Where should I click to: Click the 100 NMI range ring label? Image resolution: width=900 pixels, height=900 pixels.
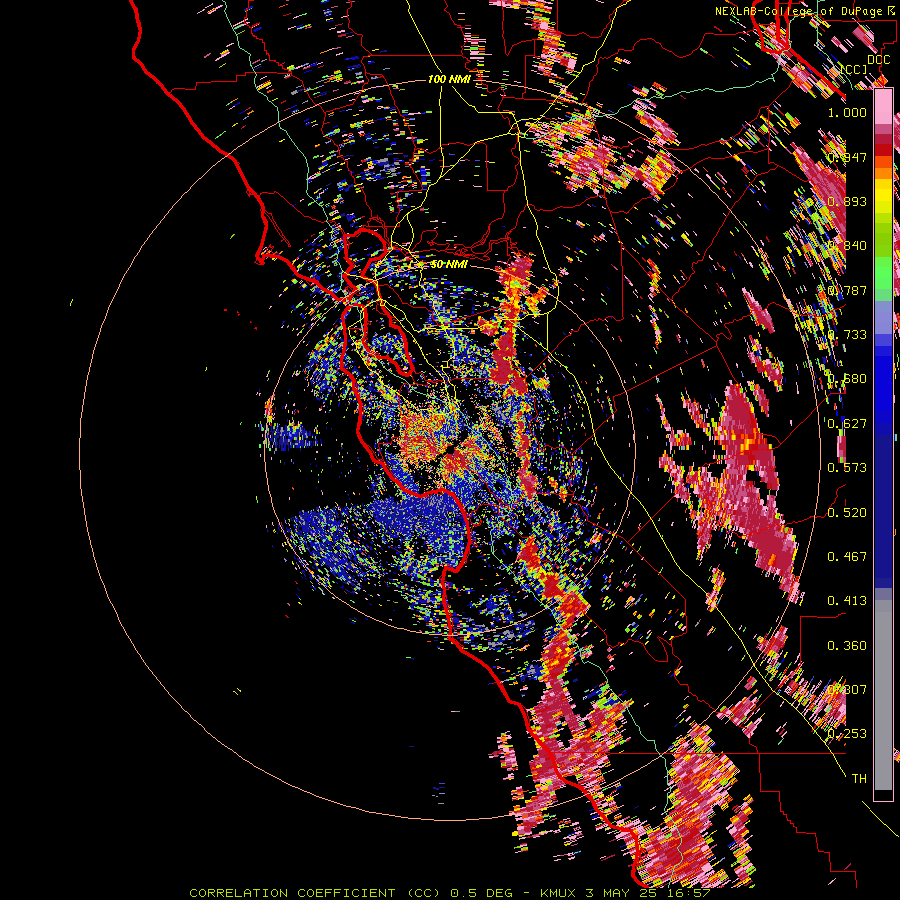449,79
